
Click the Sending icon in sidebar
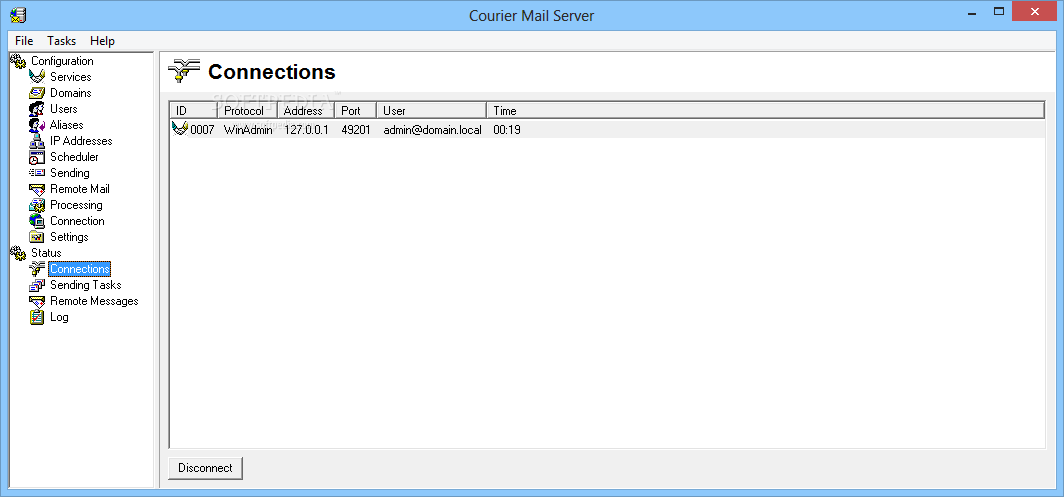[x=37, y=172]
